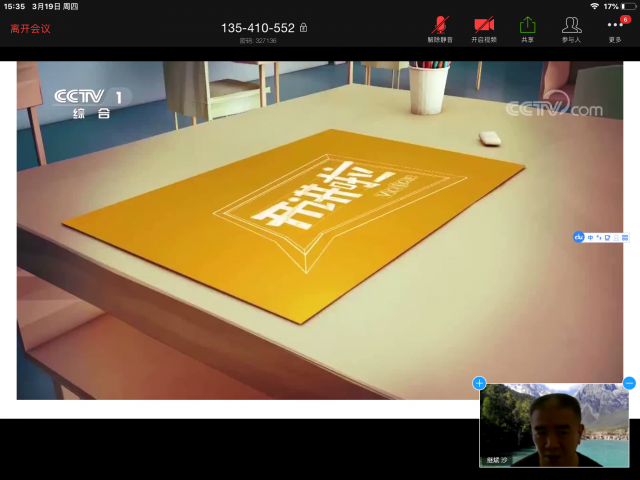Open the 更多 more options menu
Image resolution: width=640 pixels, height=480 pixels.
(615, 29)
